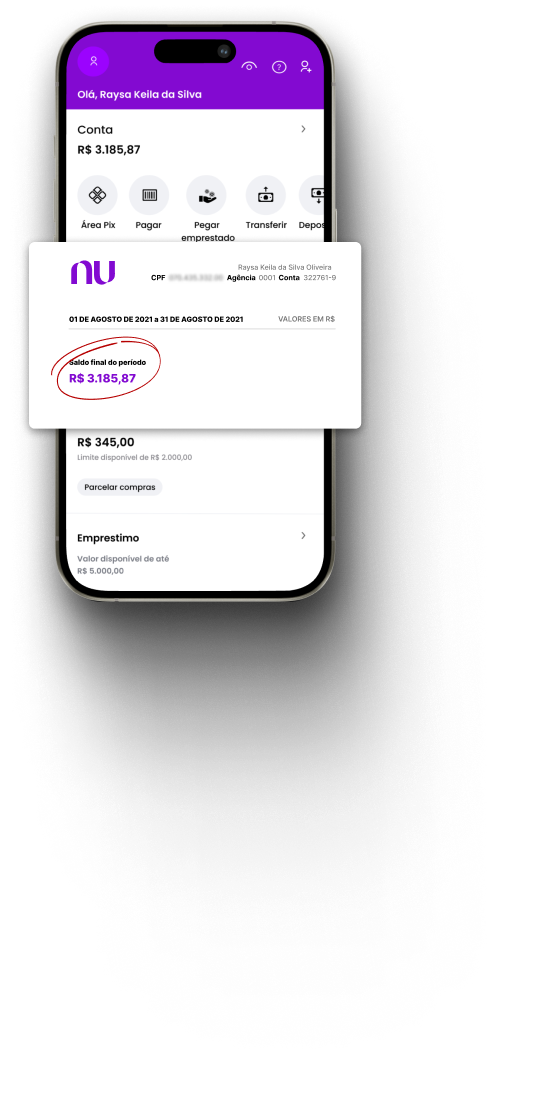This screenshot has height=1108, width=548.
Task: Click the Conta heading
Action: 95,130
